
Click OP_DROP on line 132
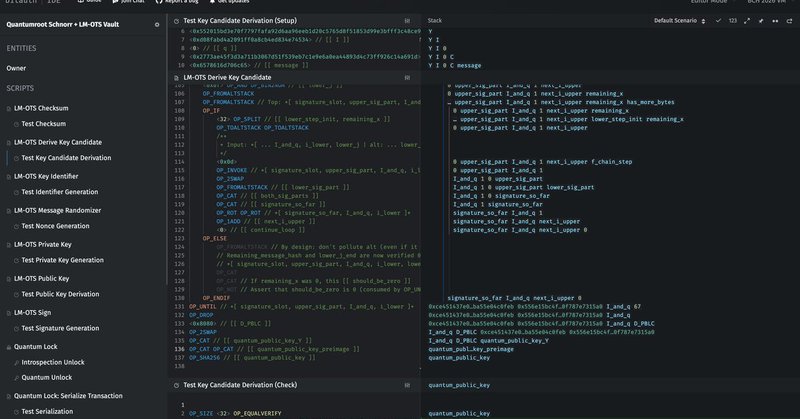coord(201,315)
